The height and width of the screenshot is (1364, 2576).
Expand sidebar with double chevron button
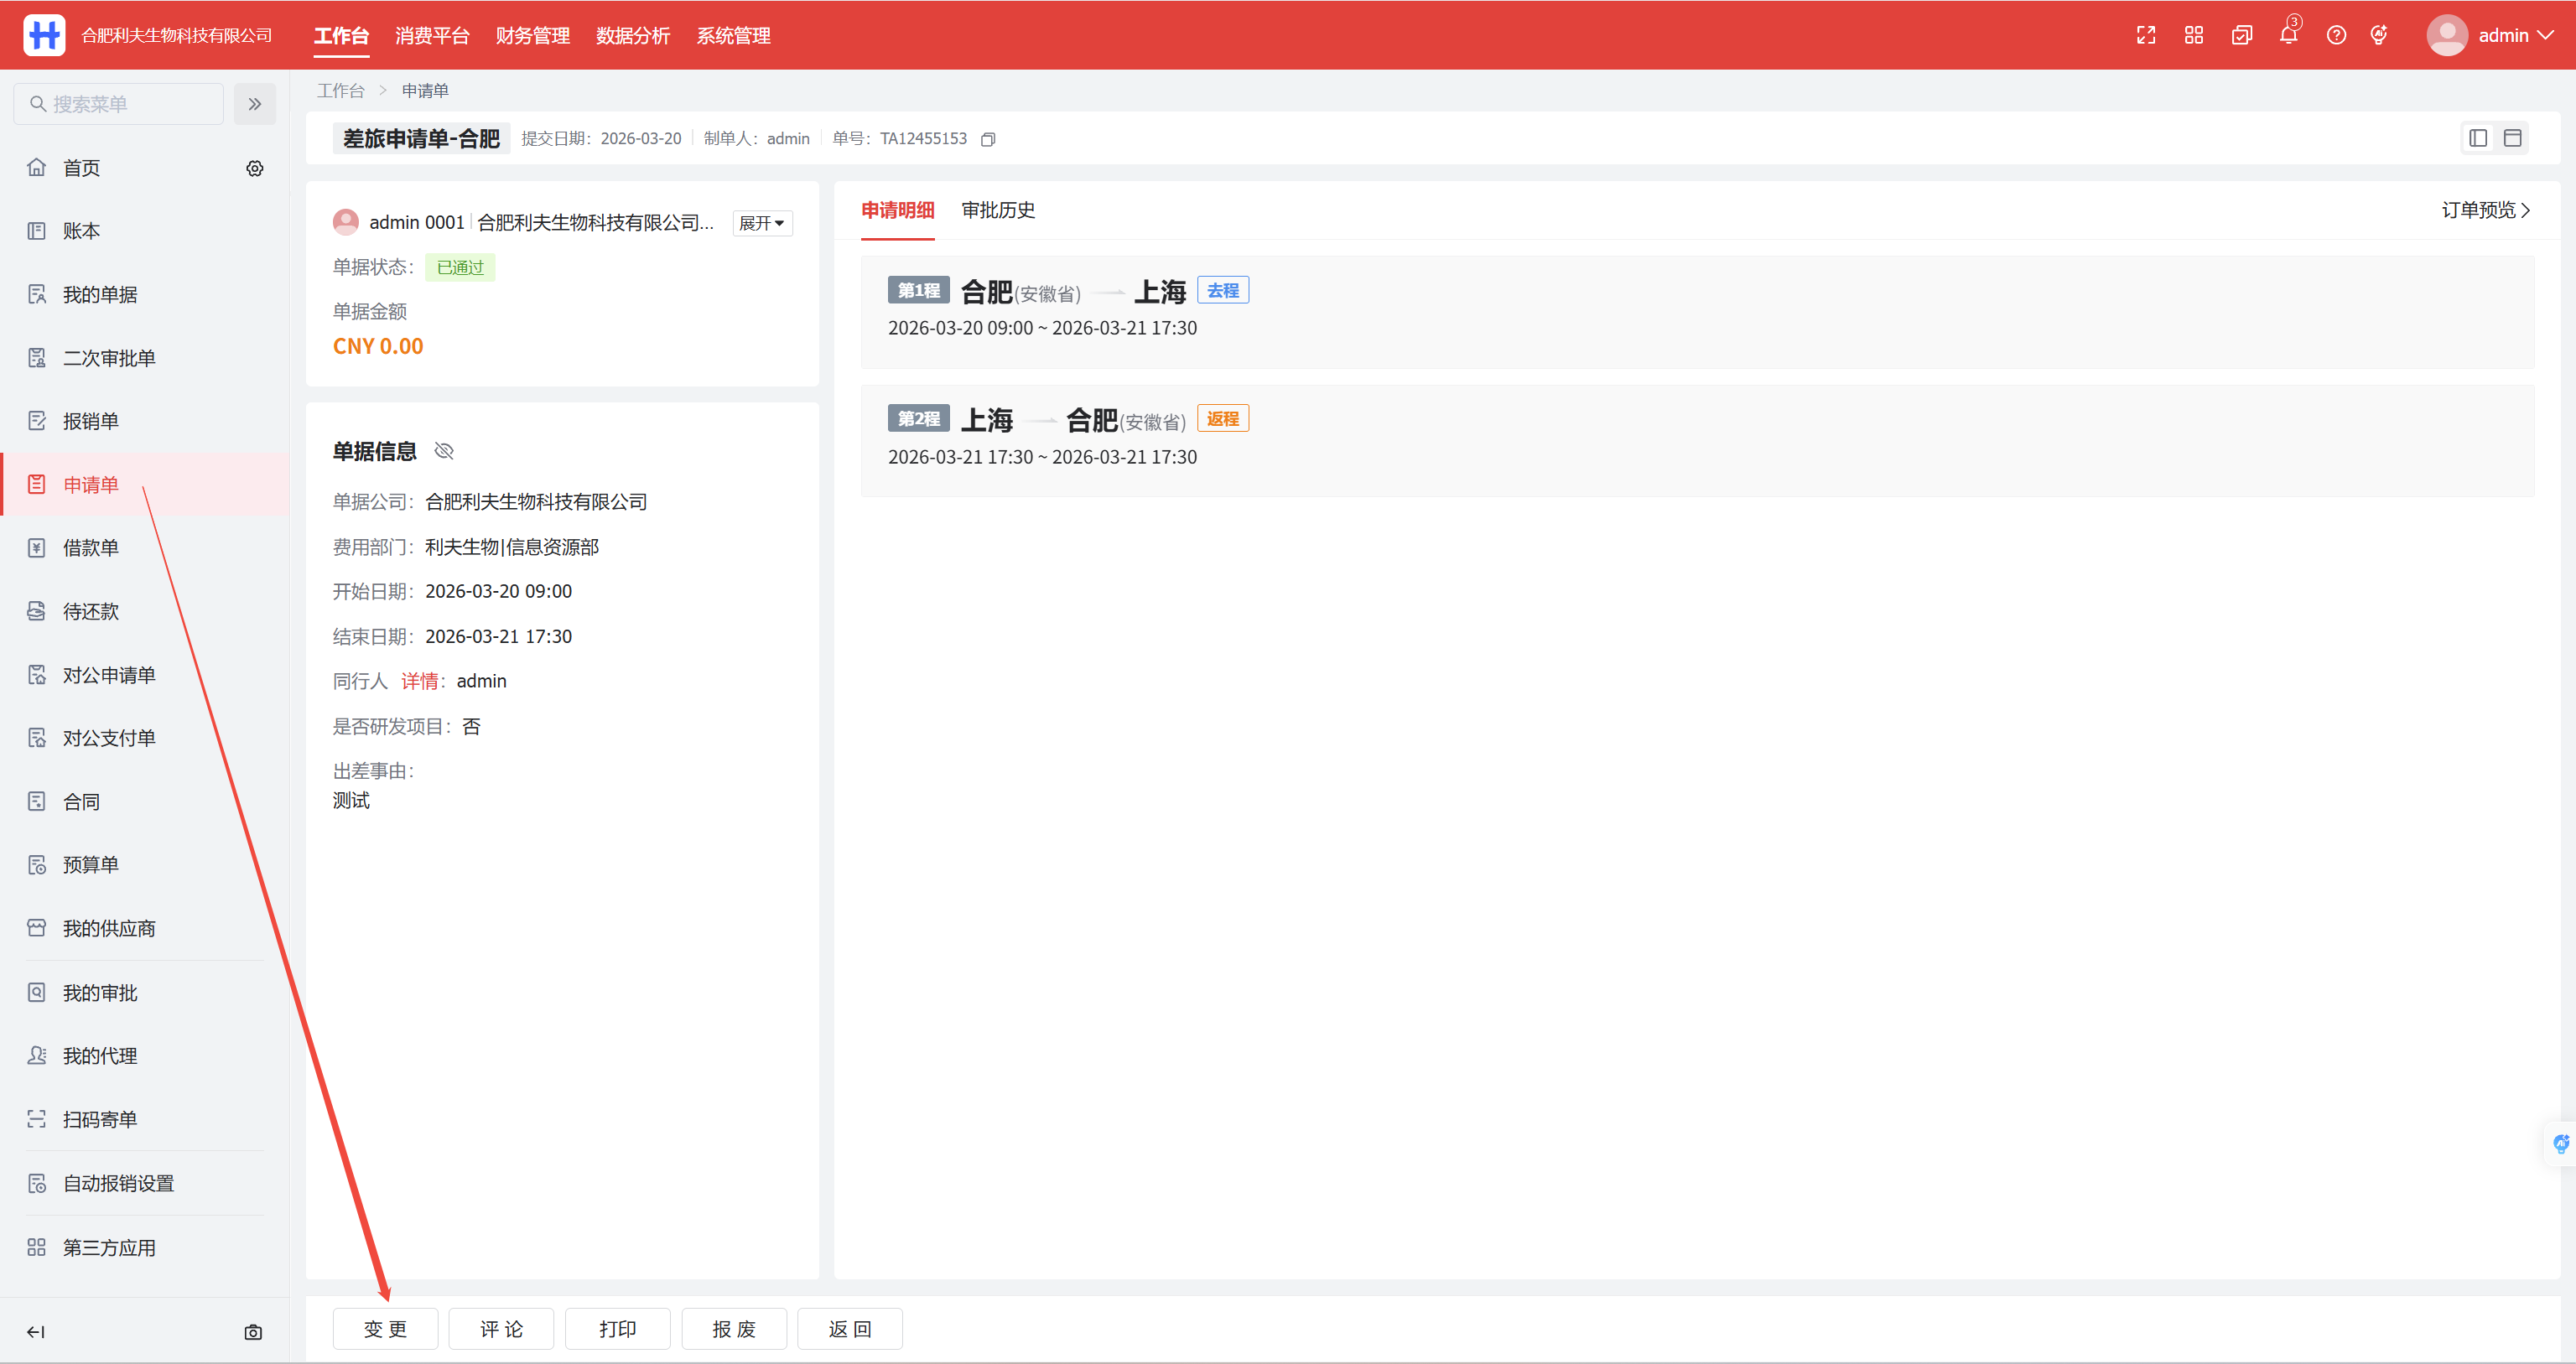(x=255, y=104)
